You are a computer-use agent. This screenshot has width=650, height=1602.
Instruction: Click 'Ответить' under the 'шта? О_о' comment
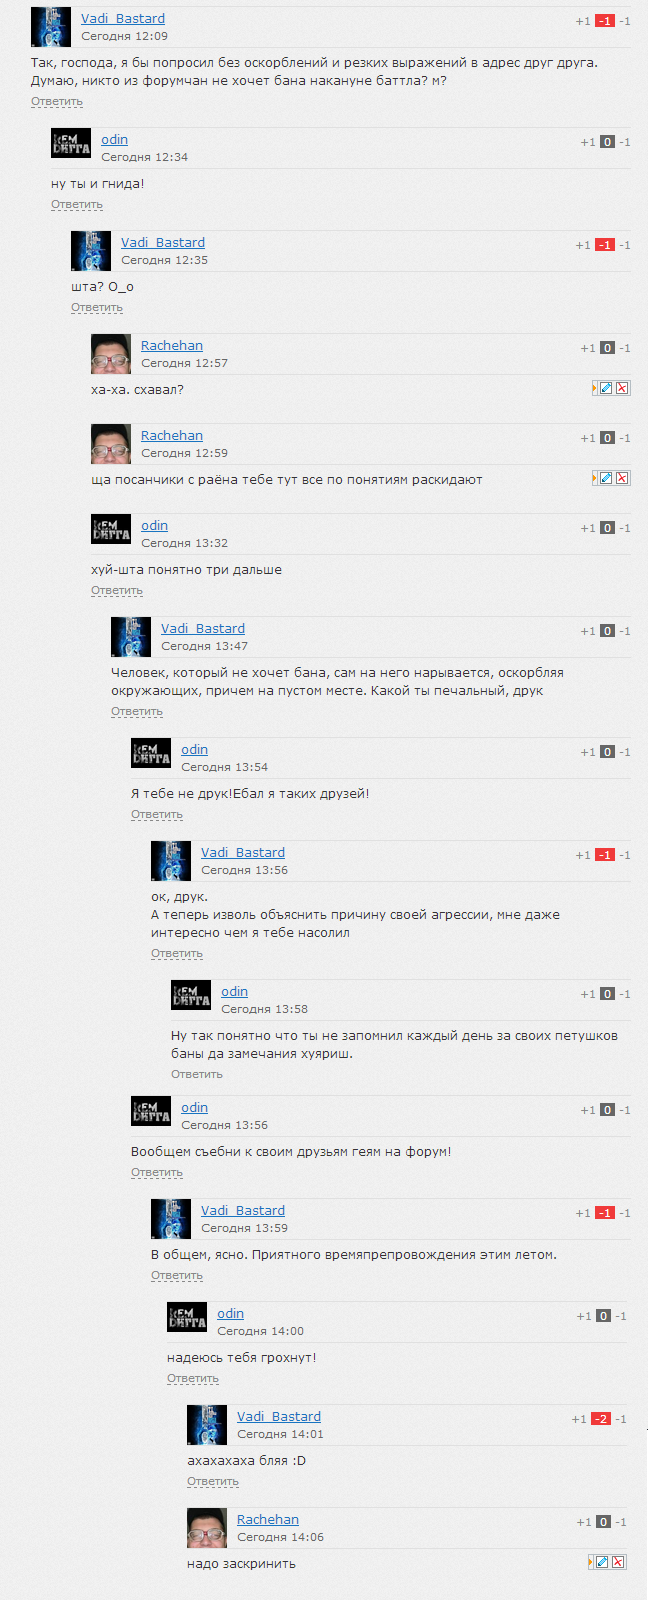97,307
